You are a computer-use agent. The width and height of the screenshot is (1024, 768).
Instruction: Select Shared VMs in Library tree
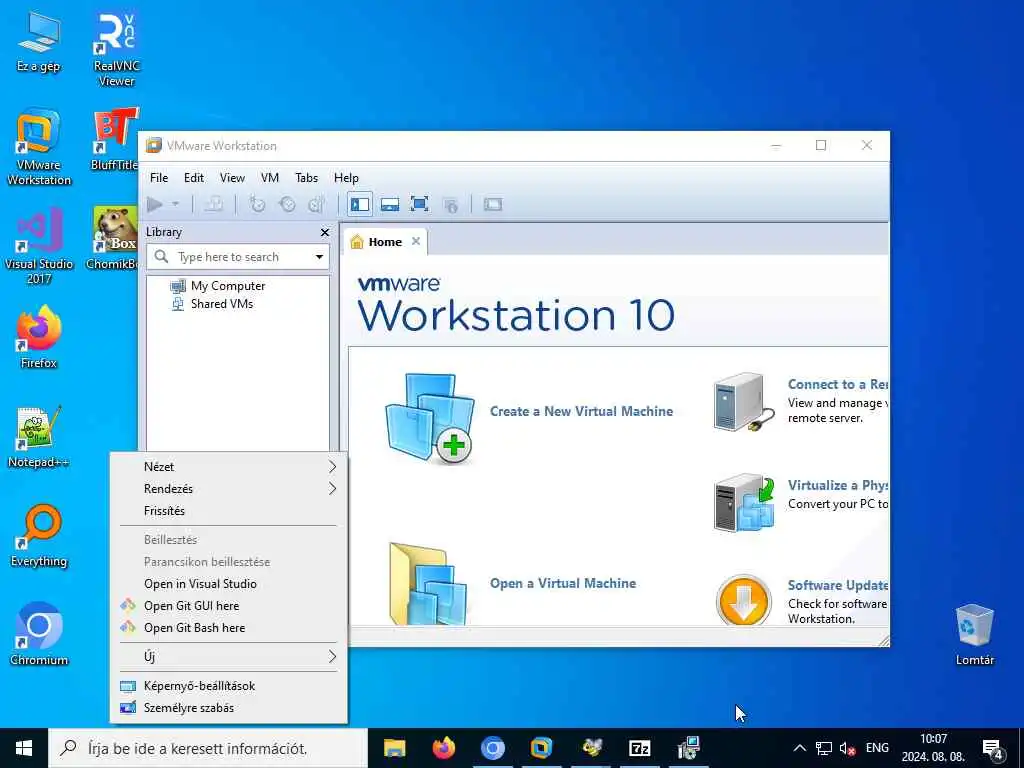pos(221,304)
